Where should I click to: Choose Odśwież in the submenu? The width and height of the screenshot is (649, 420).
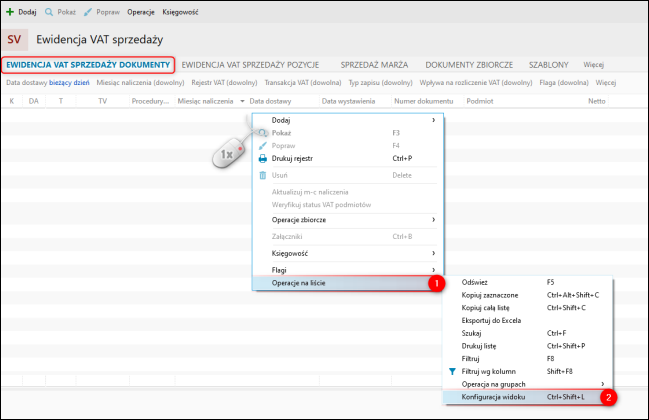[527, 282]
